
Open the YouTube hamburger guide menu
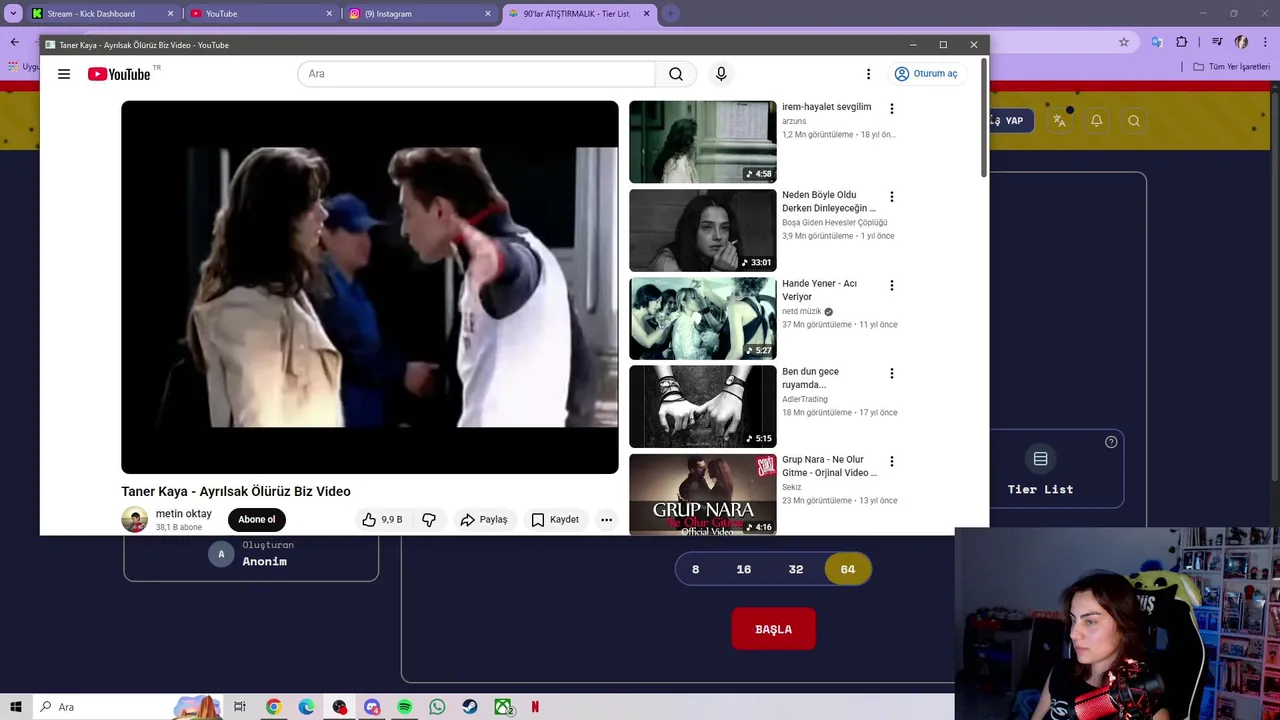(x=64, y=74)
